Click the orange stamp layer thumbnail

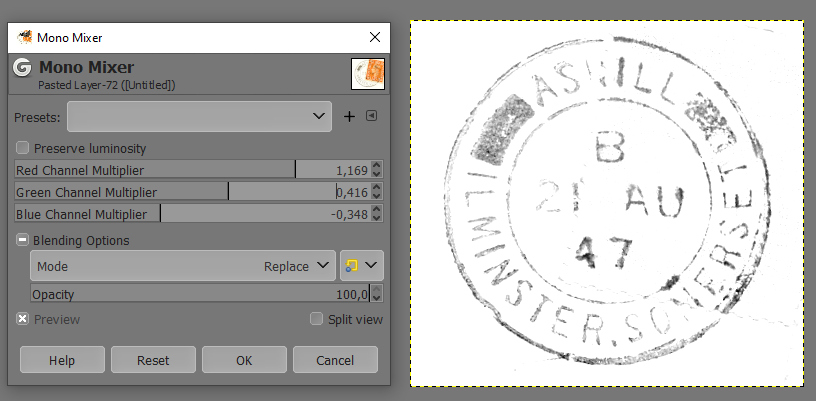(x=368, y=74)
